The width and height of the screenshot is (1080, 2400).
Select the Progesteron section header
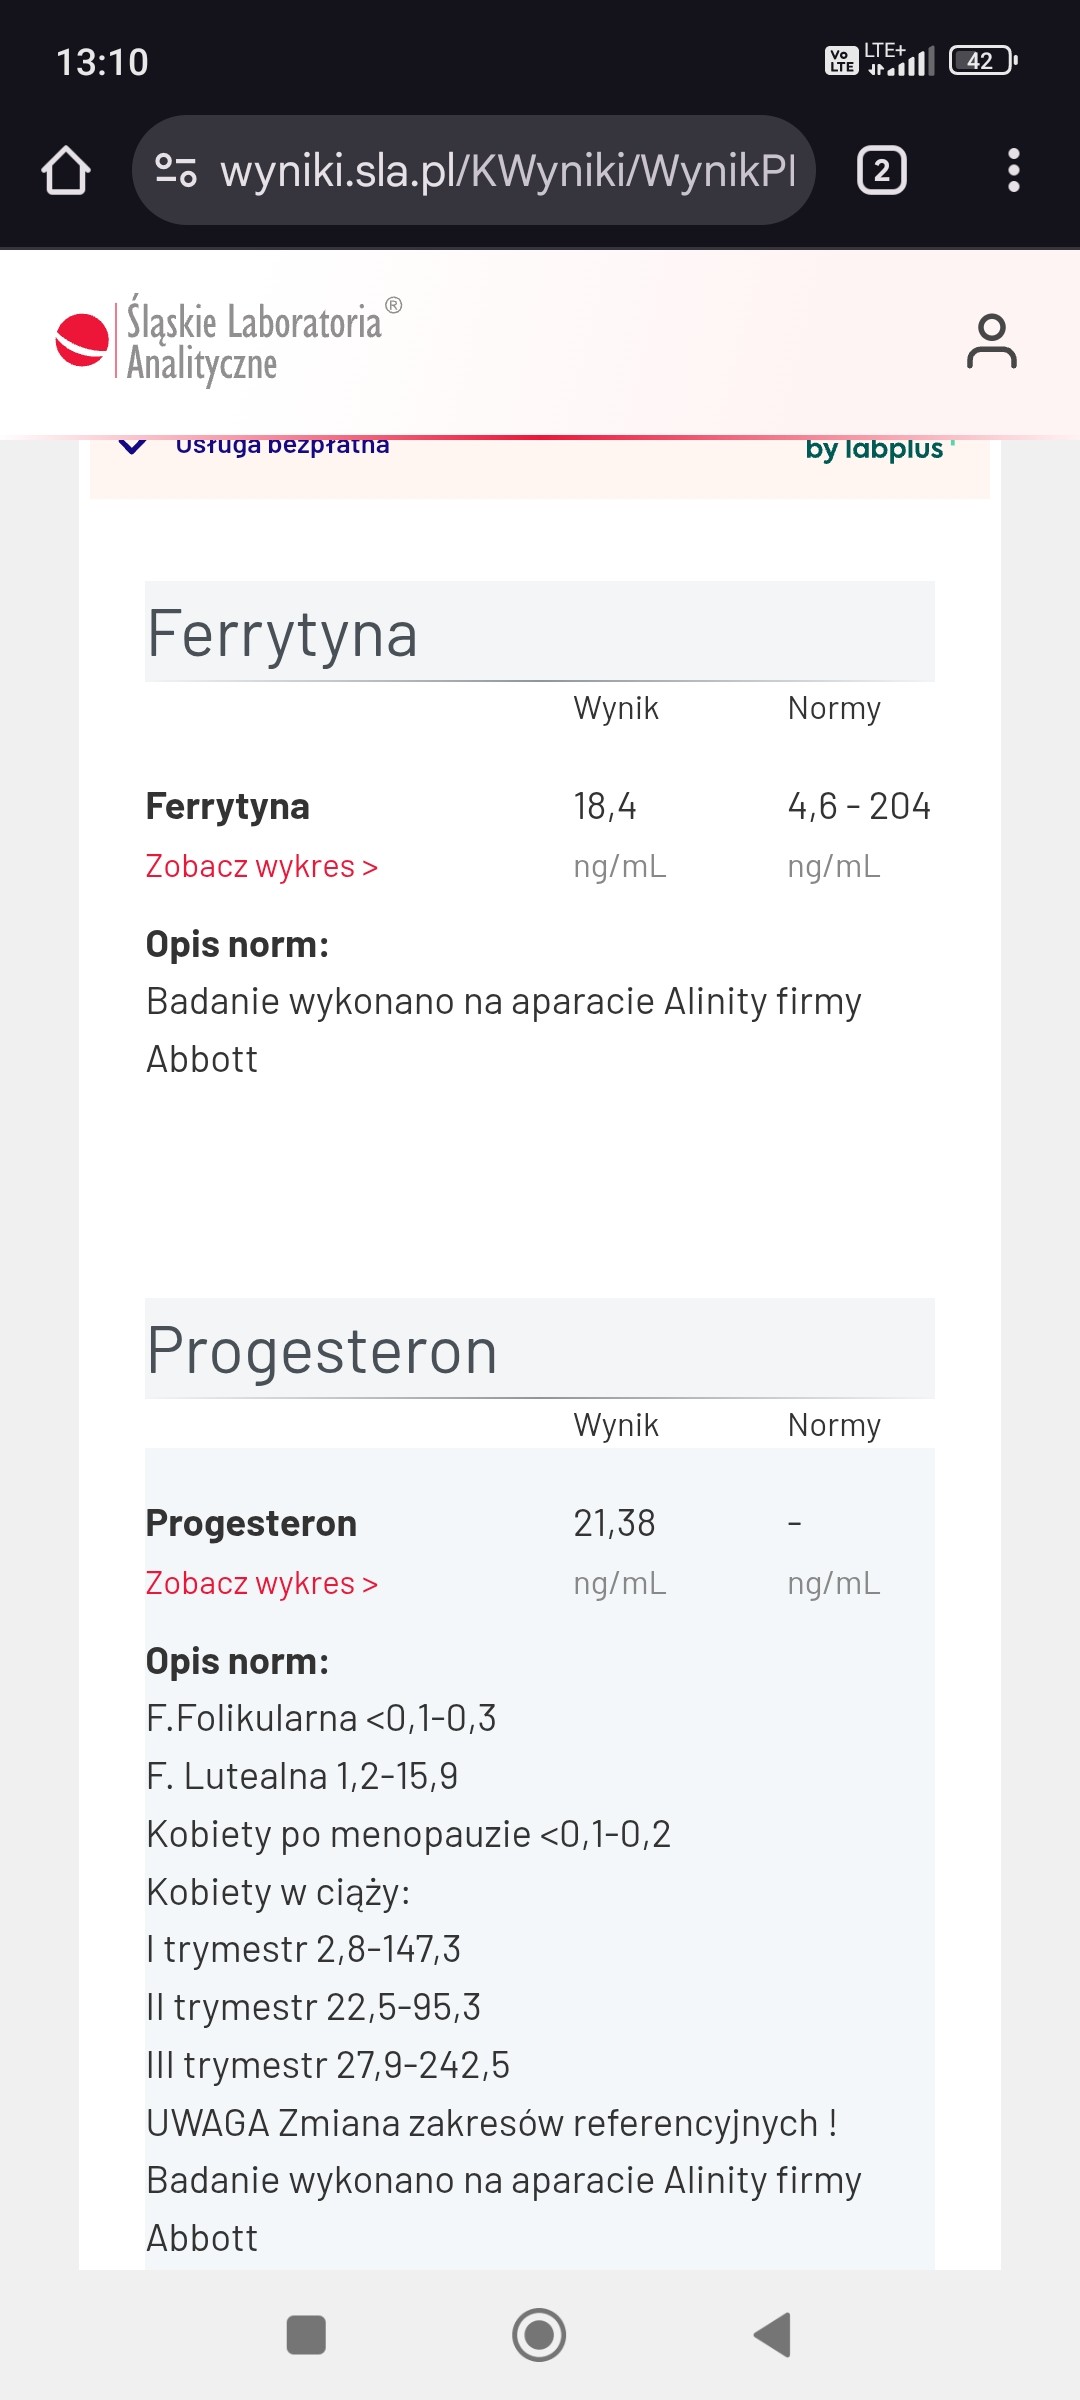click(322, 1350)
